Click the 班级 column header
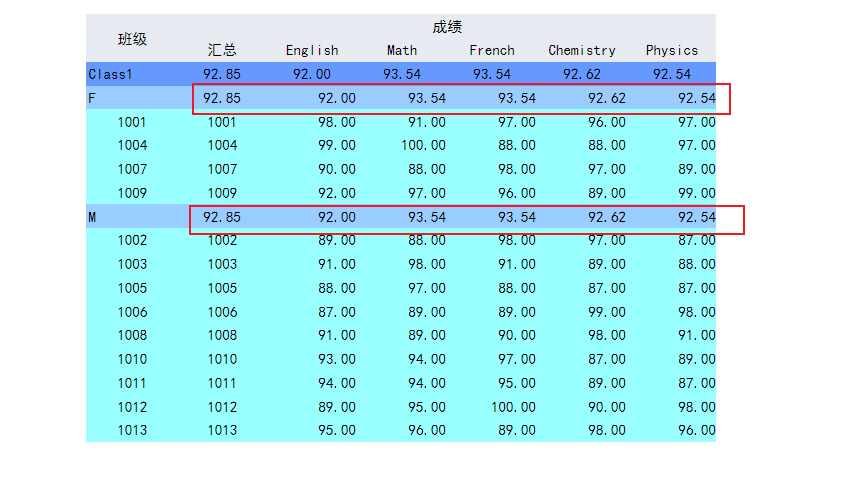 tap(132, 39)
